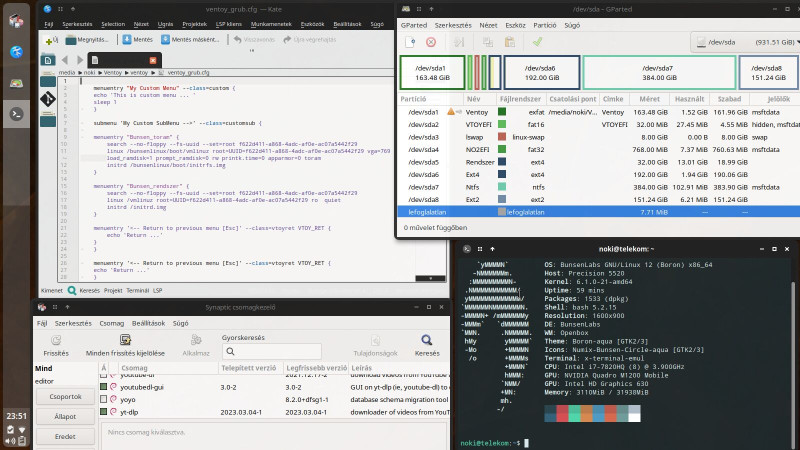Click the lowercase 'ventoy' breadcrumb in Kate
Viewport: 800px width, 450px height.
click(x=139, y=72)
